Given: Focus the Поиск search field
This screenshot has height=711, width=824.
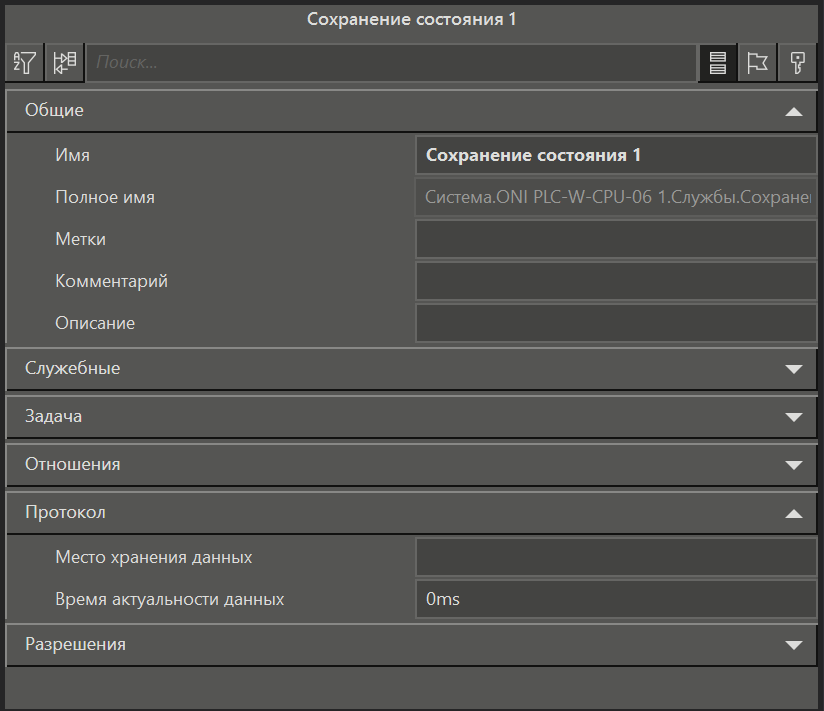Looking at the screenshot, I should [x=392, y=63].
